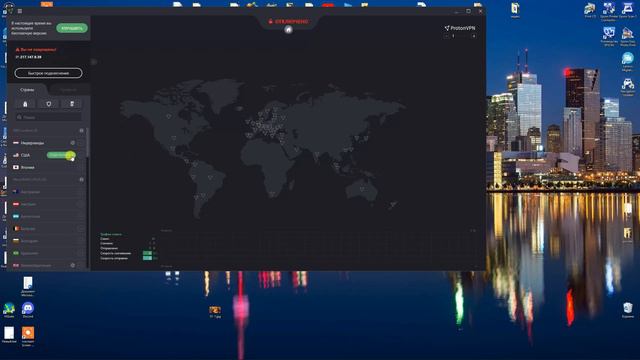Switch to the Profiles tab
The height and width of the screenshot is (360, 640).
[x=68, y=89]
